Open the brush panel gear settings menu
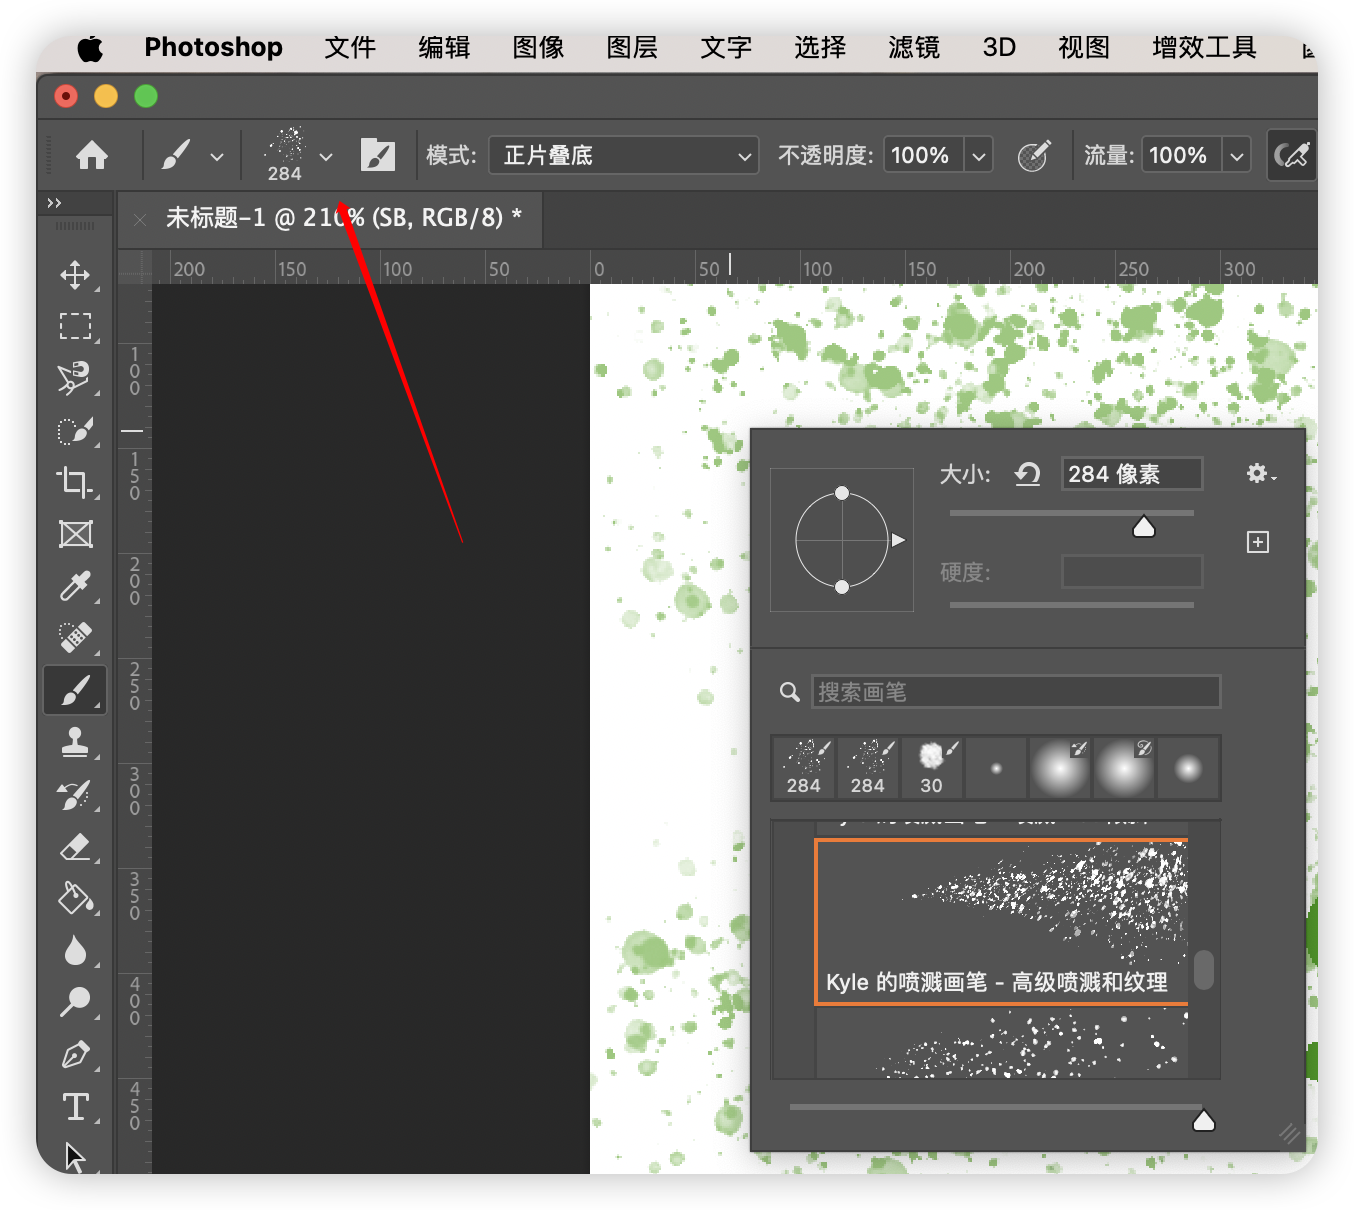The height and width of the screenshot is (1210, 1354). (1260, 474)
